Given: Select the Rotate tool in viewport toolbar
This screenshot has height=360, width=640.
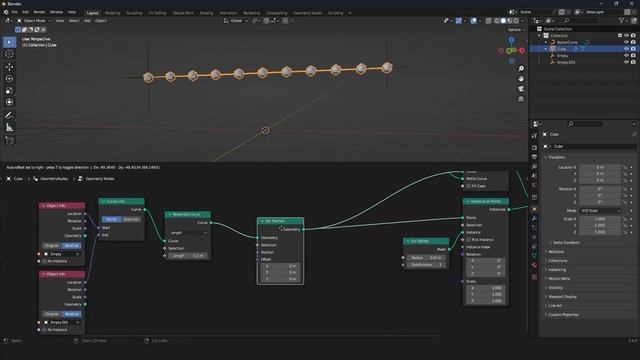Looking at the screenshot, I should pos(9,78).
